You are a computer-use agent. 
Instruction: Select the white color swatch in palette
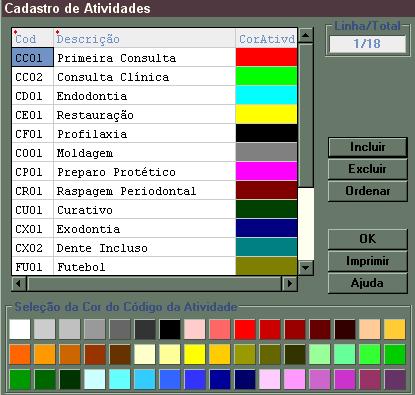click(x=20, y=329)
